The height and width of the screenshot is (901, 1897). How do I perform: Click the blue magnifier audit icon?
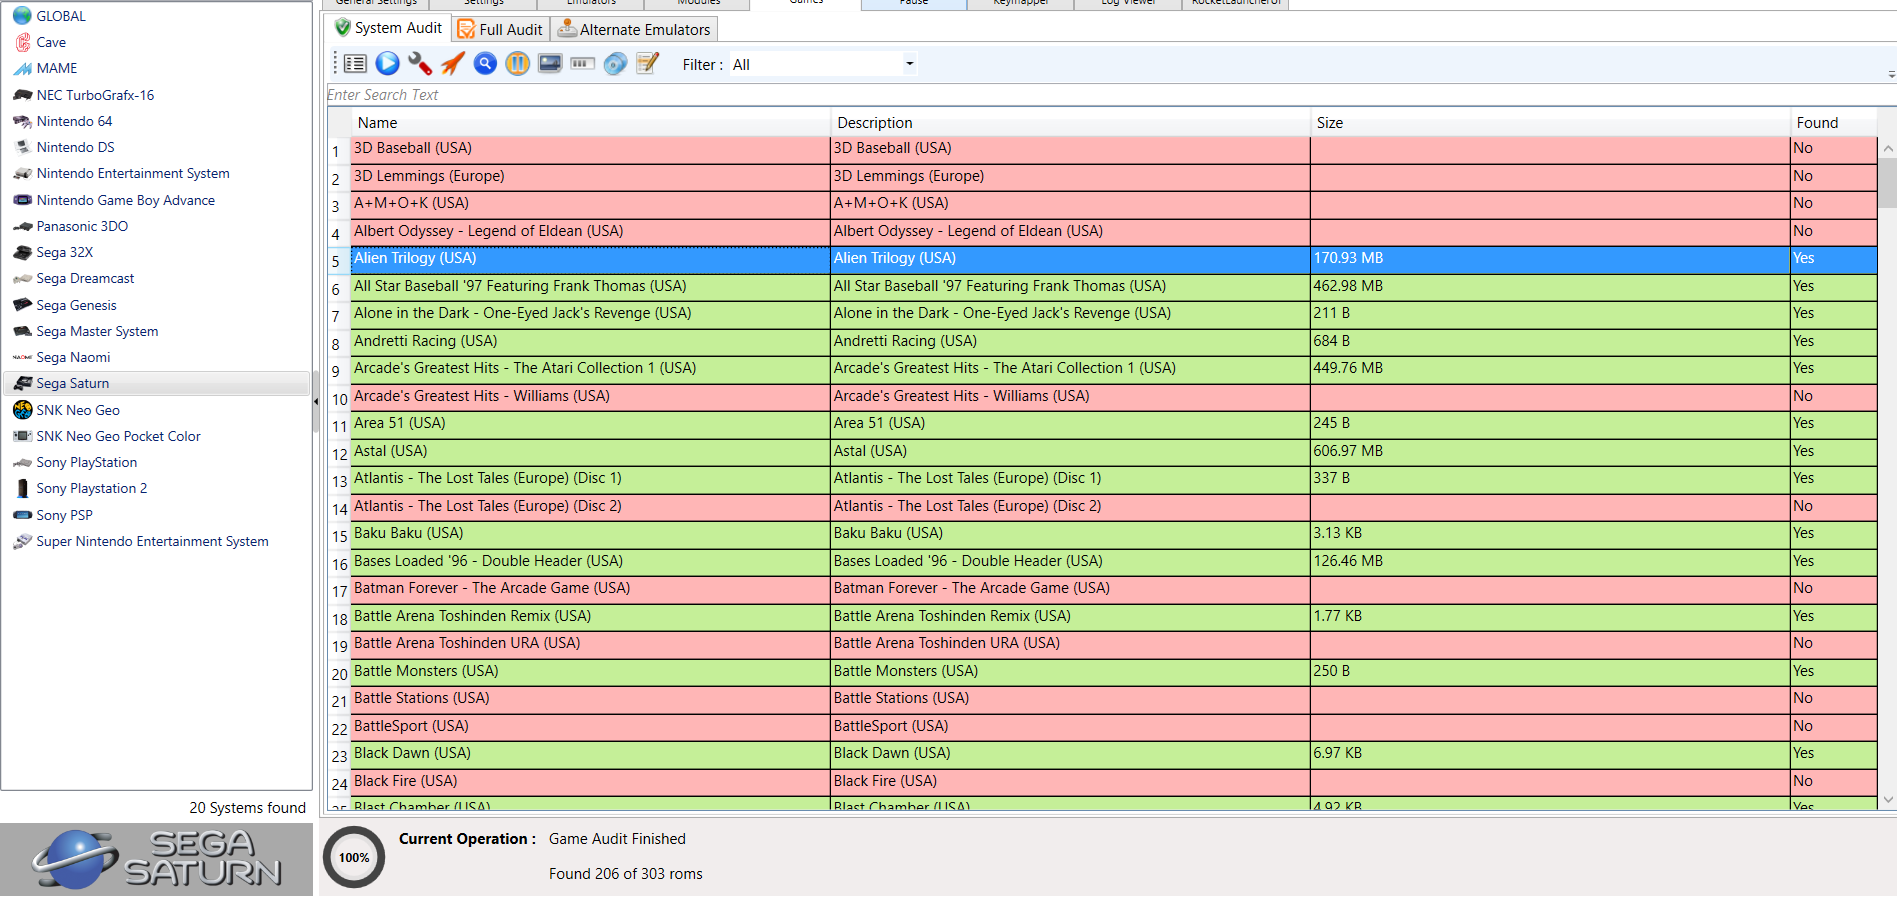485,64
